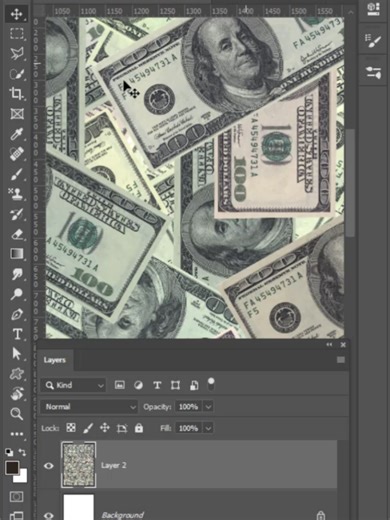This screenshot has width=390, height=520.
Task: Select the Spot Healing Brush tool
Action: pyautogui.click(x=16, y=154)
